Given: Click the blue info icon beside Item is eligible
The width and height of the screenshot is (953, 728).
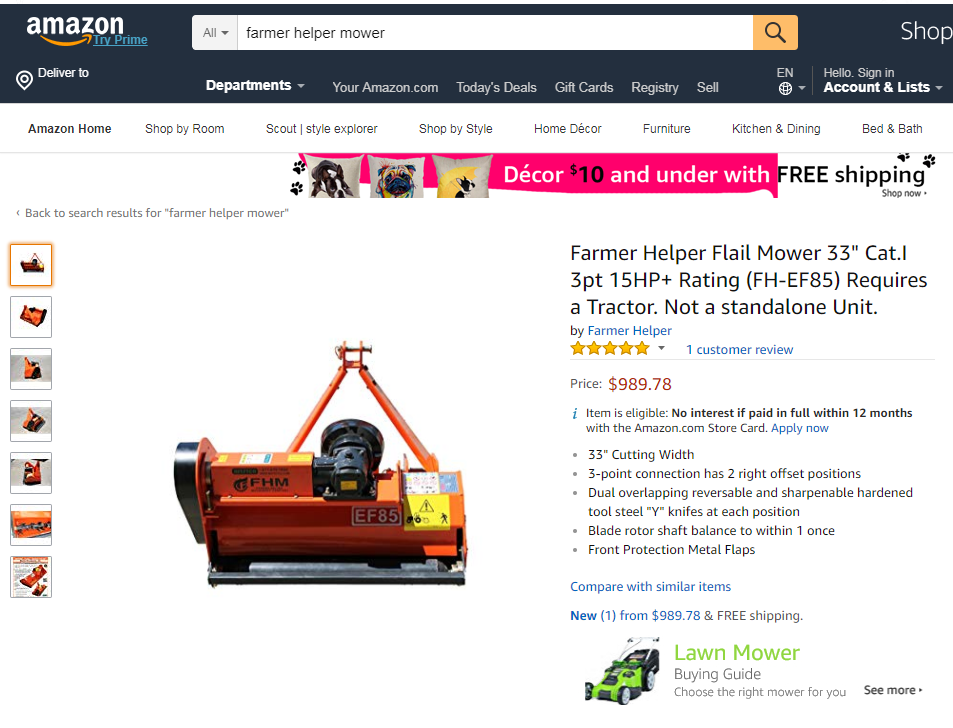Looking at the screenshot, I should pyautogui.click(x=575, y=414).
